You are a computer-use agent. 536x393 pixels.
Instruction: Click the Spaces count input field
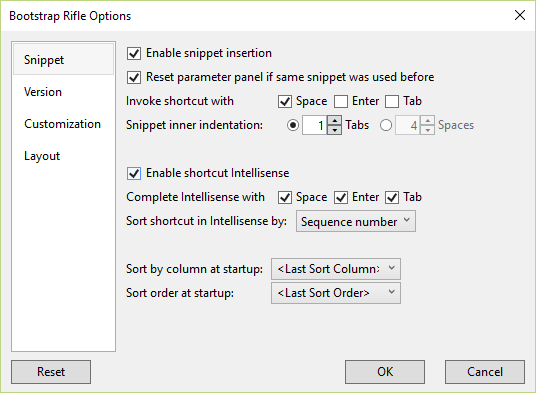click(408, 125)
